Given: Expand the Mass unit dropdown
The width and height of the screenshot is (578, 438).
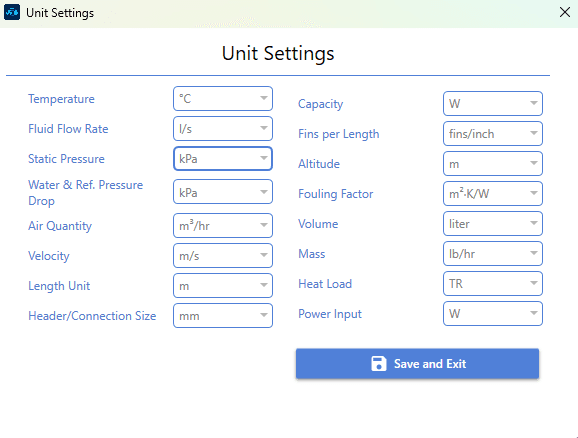Looking at the screenshot, I should click(x=493, y=254).
